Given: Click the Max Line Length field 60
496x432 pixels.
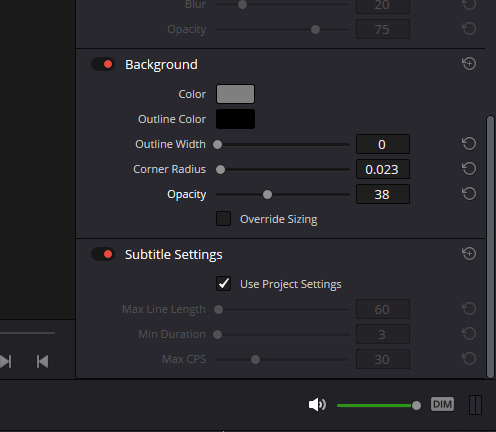Looking at the screenshot, I should coord(383,309).
